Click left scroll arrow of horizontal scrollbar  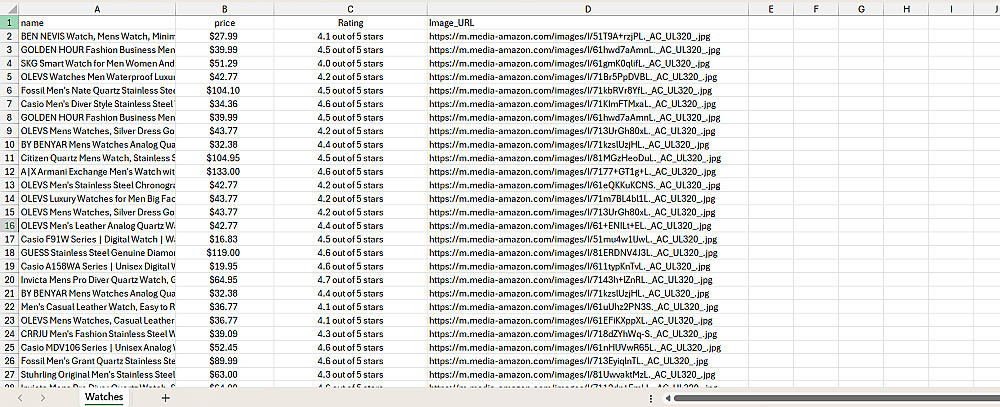point(666,398)
